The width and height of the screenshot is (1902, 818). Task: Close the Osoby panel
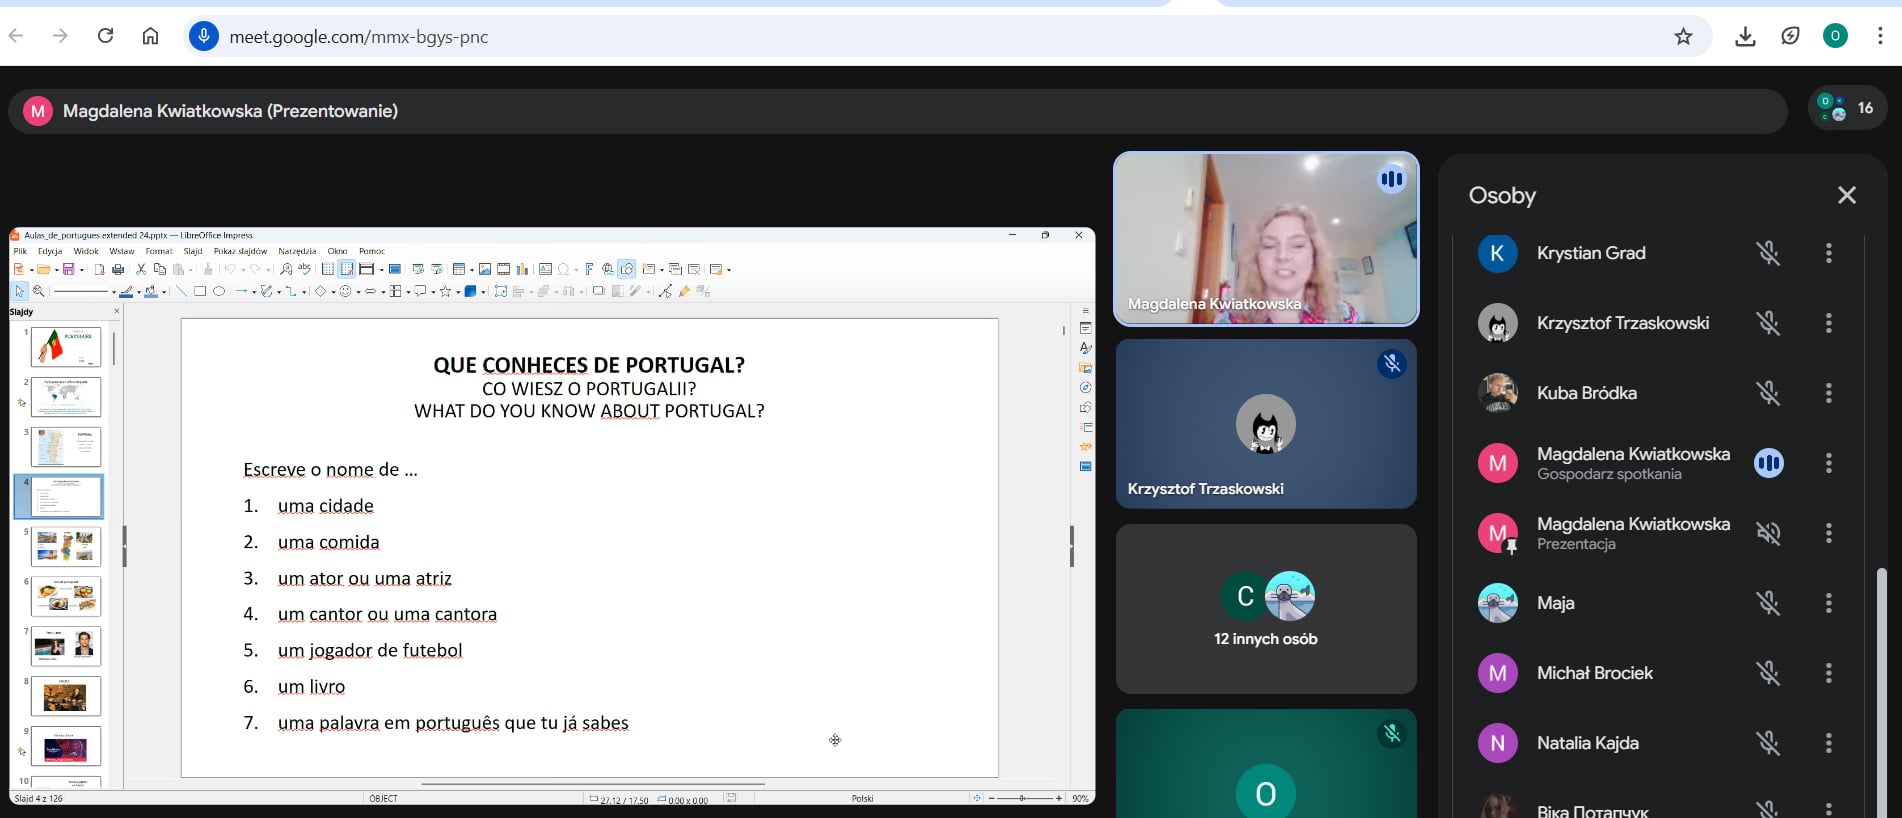(x=1846, y=195)
